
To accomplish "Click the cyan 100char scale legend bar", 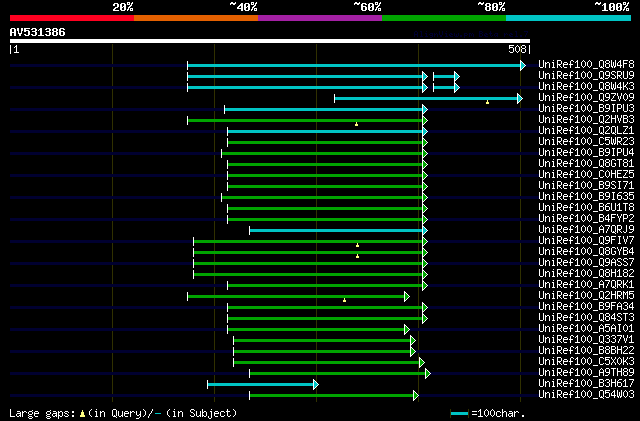I will click(459, 414).
